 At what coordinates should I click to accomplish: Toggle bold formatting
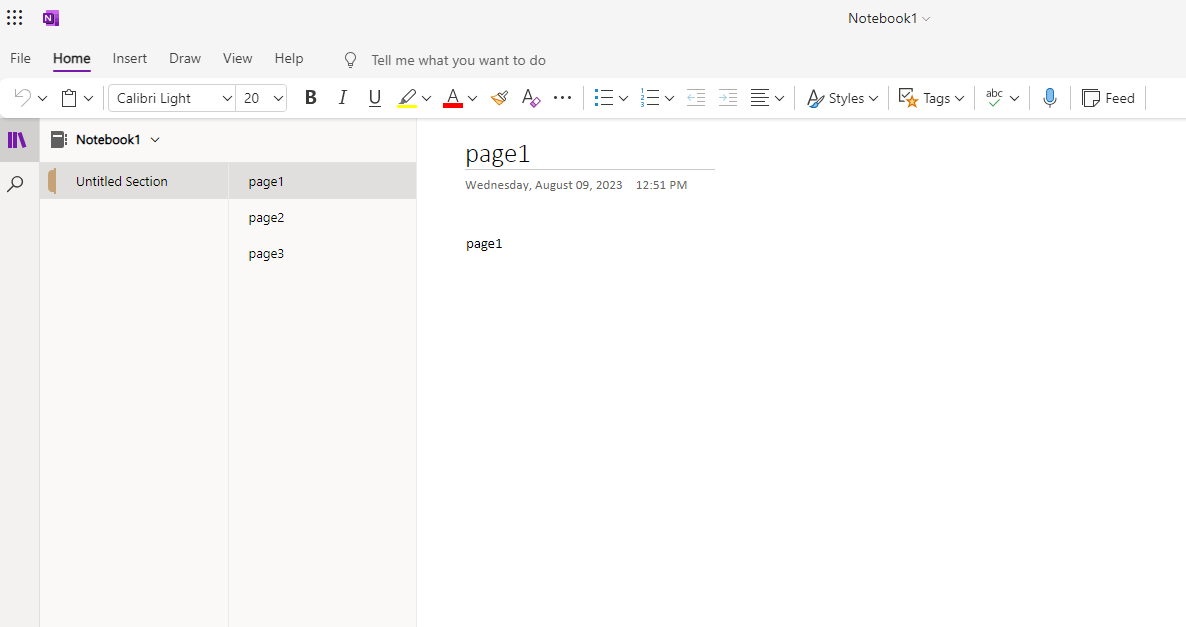click(x=310, y=97)
